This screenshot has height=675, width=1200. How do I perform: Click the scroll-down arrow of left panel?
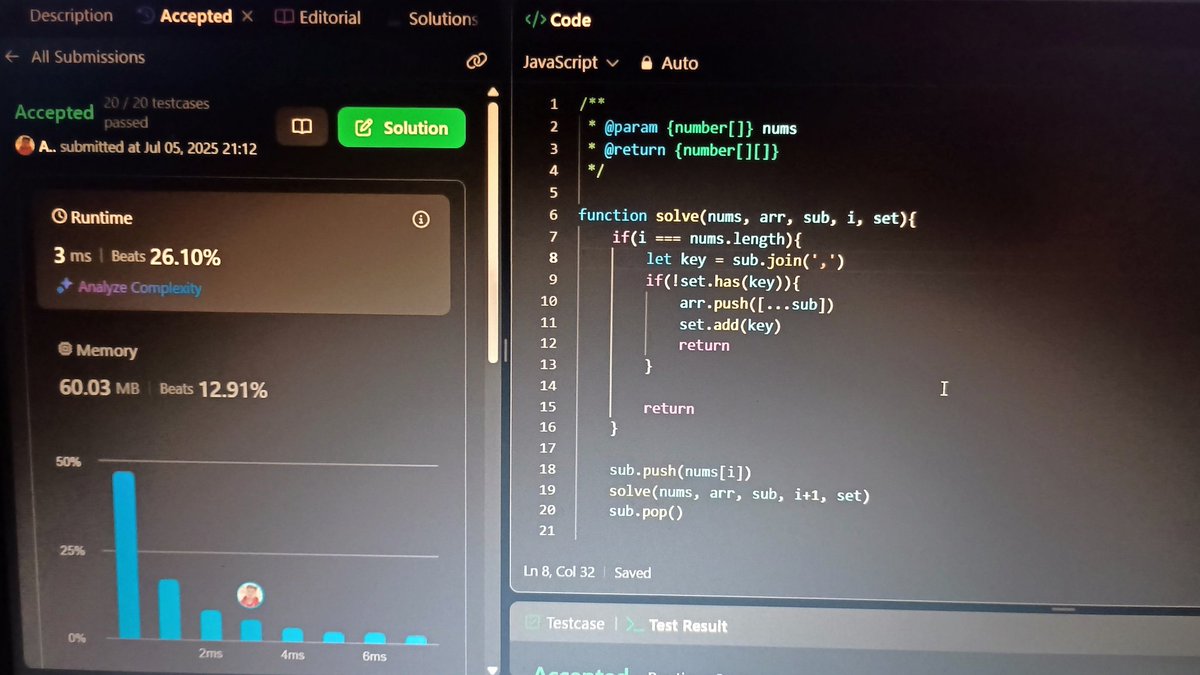[492, 669]
